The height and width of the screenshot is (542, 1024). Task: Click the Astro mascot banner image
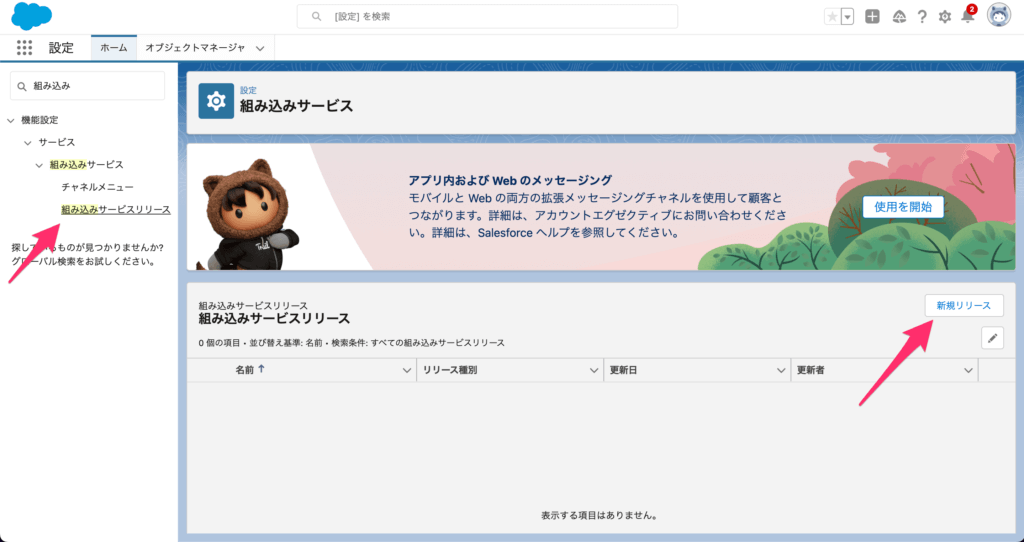click(x=249, y=214)
